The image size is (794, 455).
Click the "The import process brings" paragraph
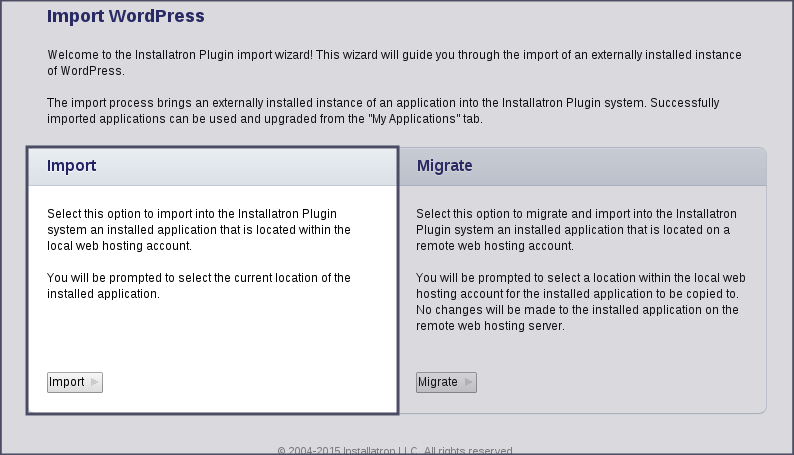pyautogui.click(x=383, y=111)
